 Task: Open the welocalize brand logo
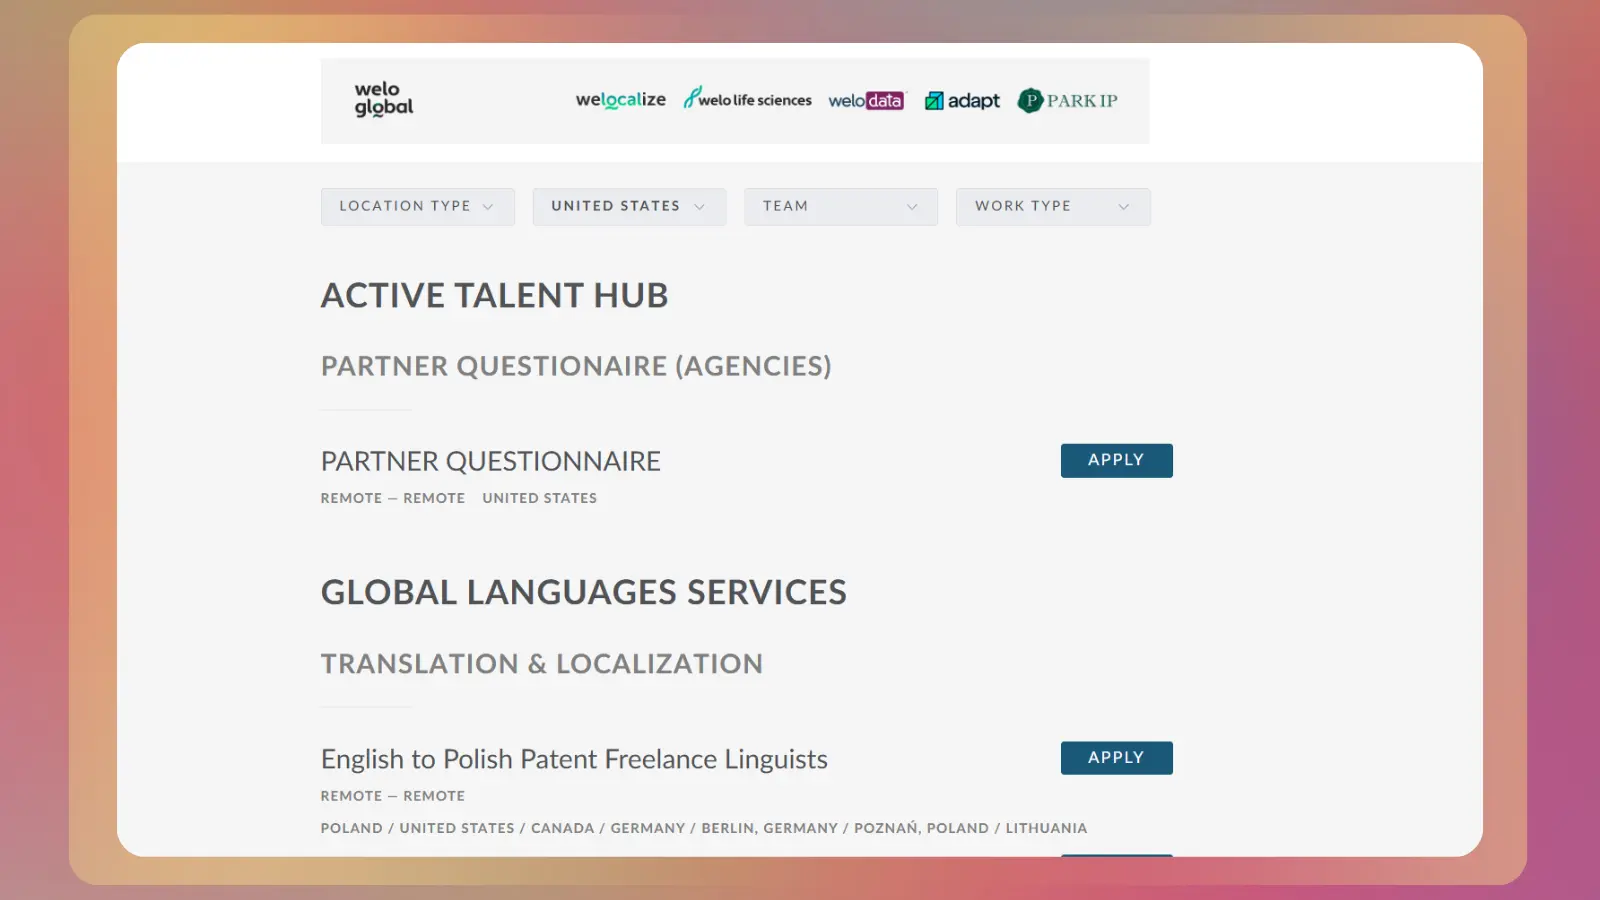tap(620, 99)
